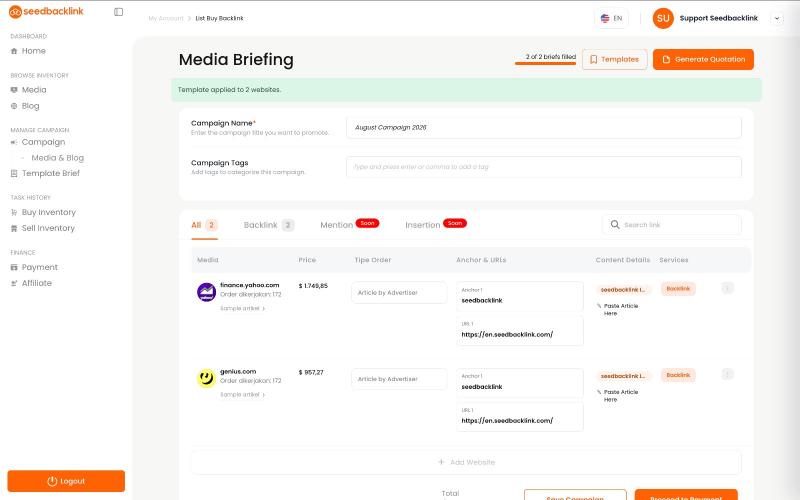This screenshot has height=500, width=800.
Task: Open Blog under Browse Inventory
Action: coord(30,106)
